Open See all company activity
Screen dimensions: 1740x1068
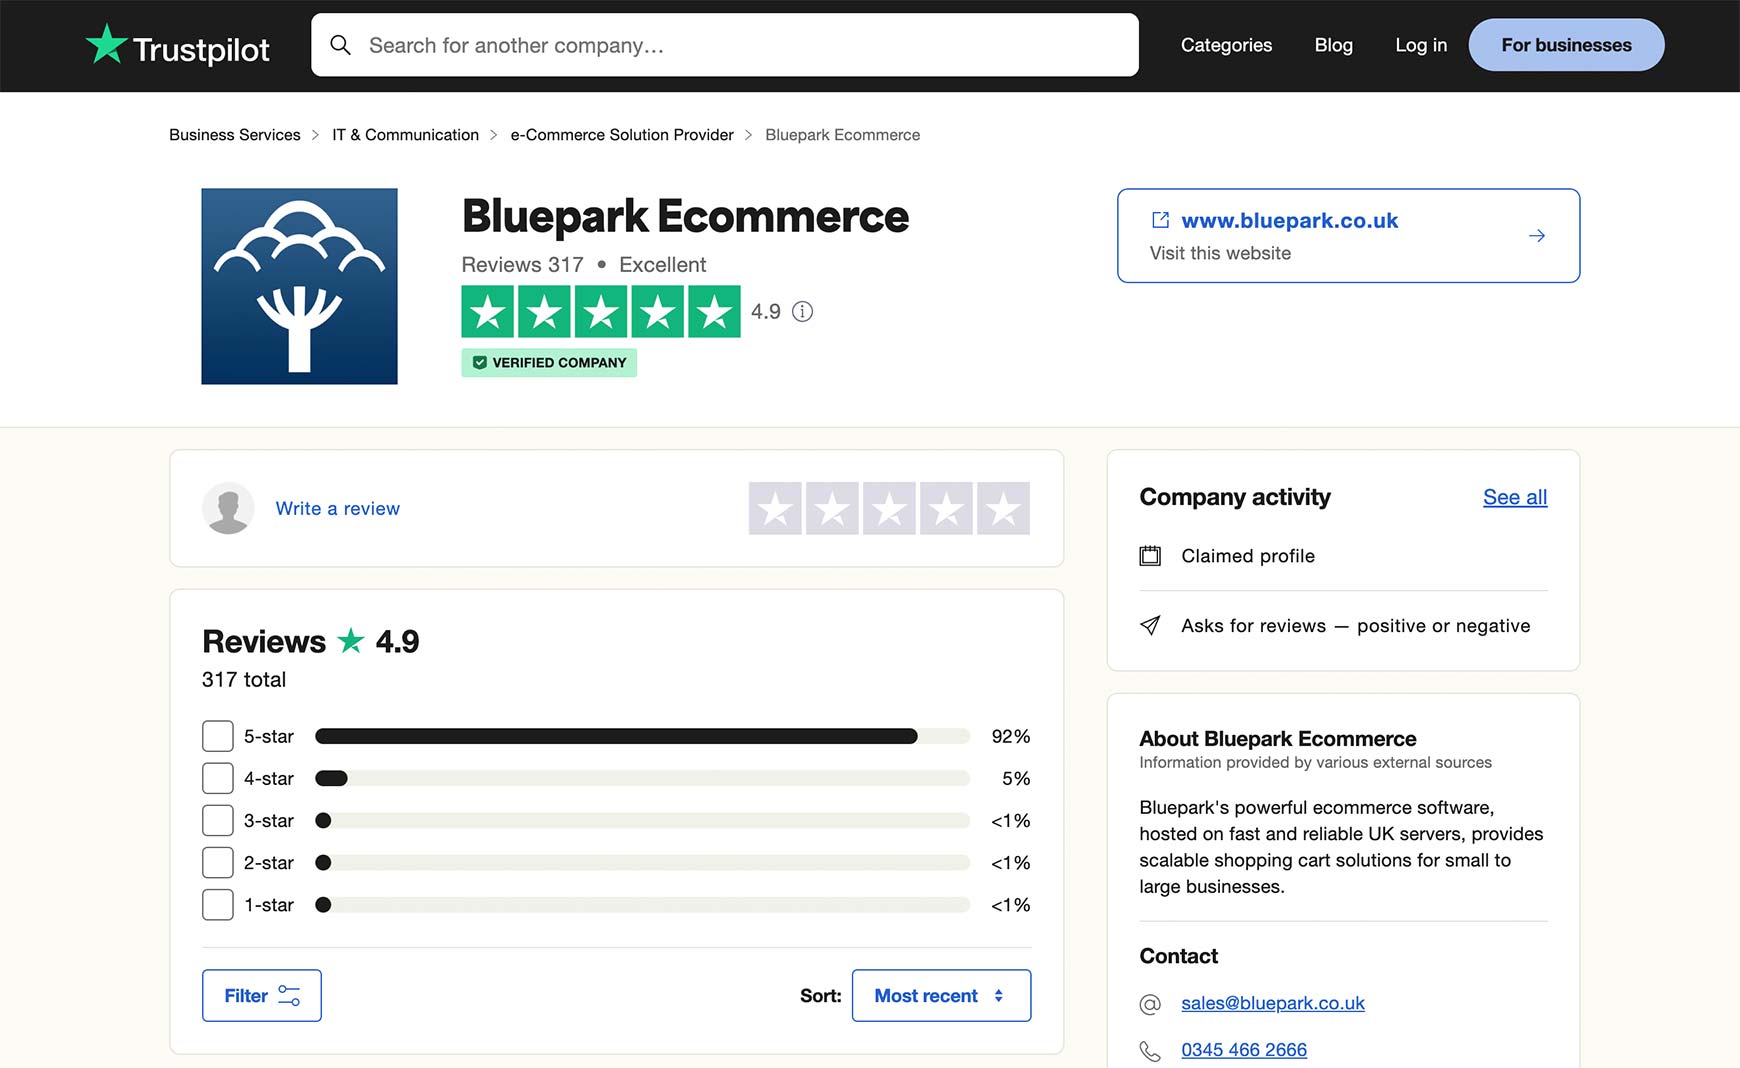(1515, 497)
